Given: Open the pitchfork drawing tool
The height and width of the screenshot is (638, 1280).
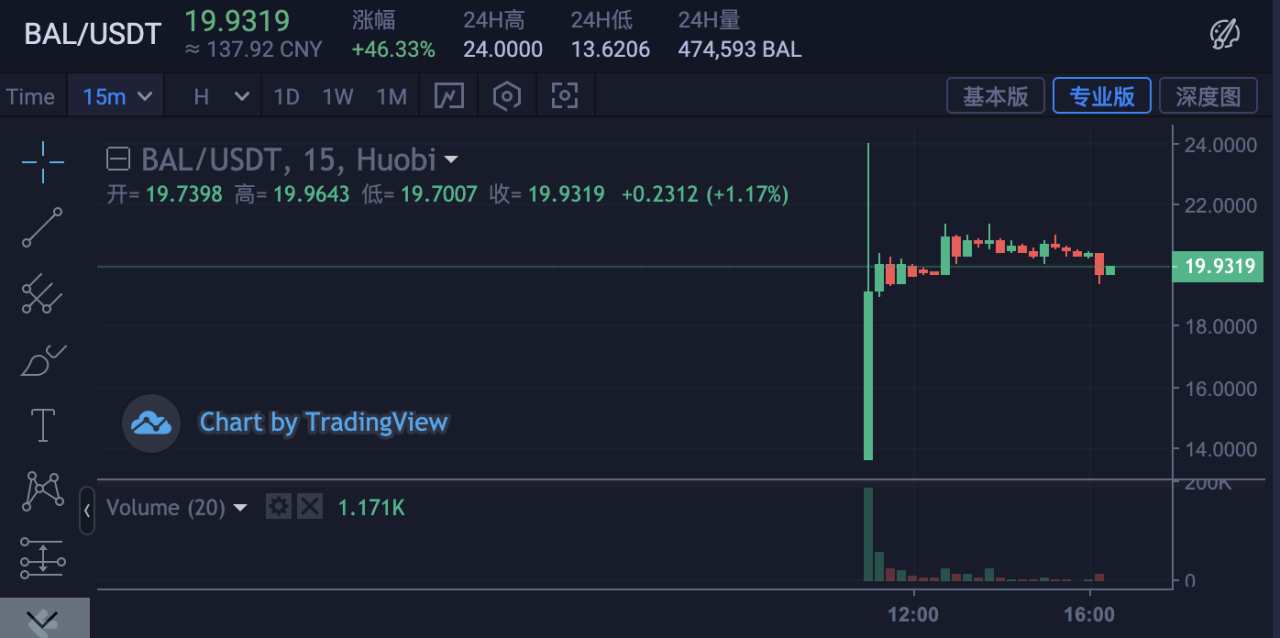Looking at the screenshot, I should pyautogui.click(x=42, y=294).
